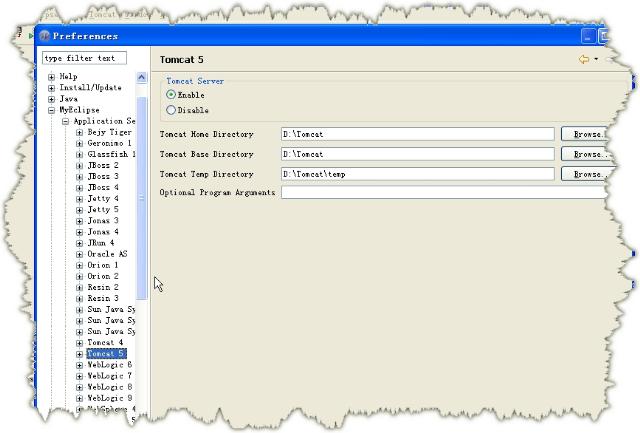The image size is (640, 433).
Task: Expand the JBoss 3 node
Action: [x=80, y=177]
